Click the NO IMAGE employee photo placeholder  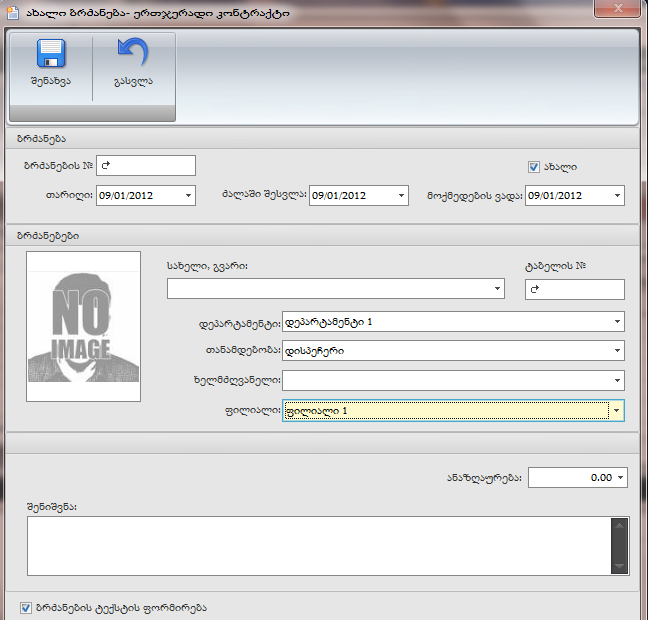point(83,326)
